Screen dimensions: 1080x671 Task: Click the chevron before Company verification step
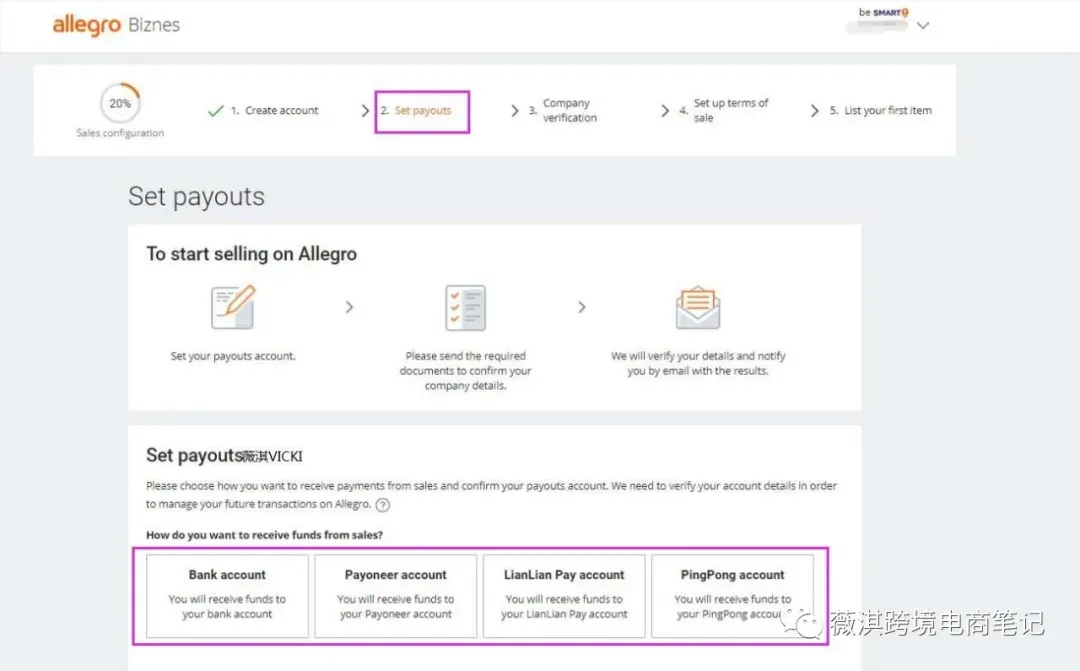(x=515, y=110)
